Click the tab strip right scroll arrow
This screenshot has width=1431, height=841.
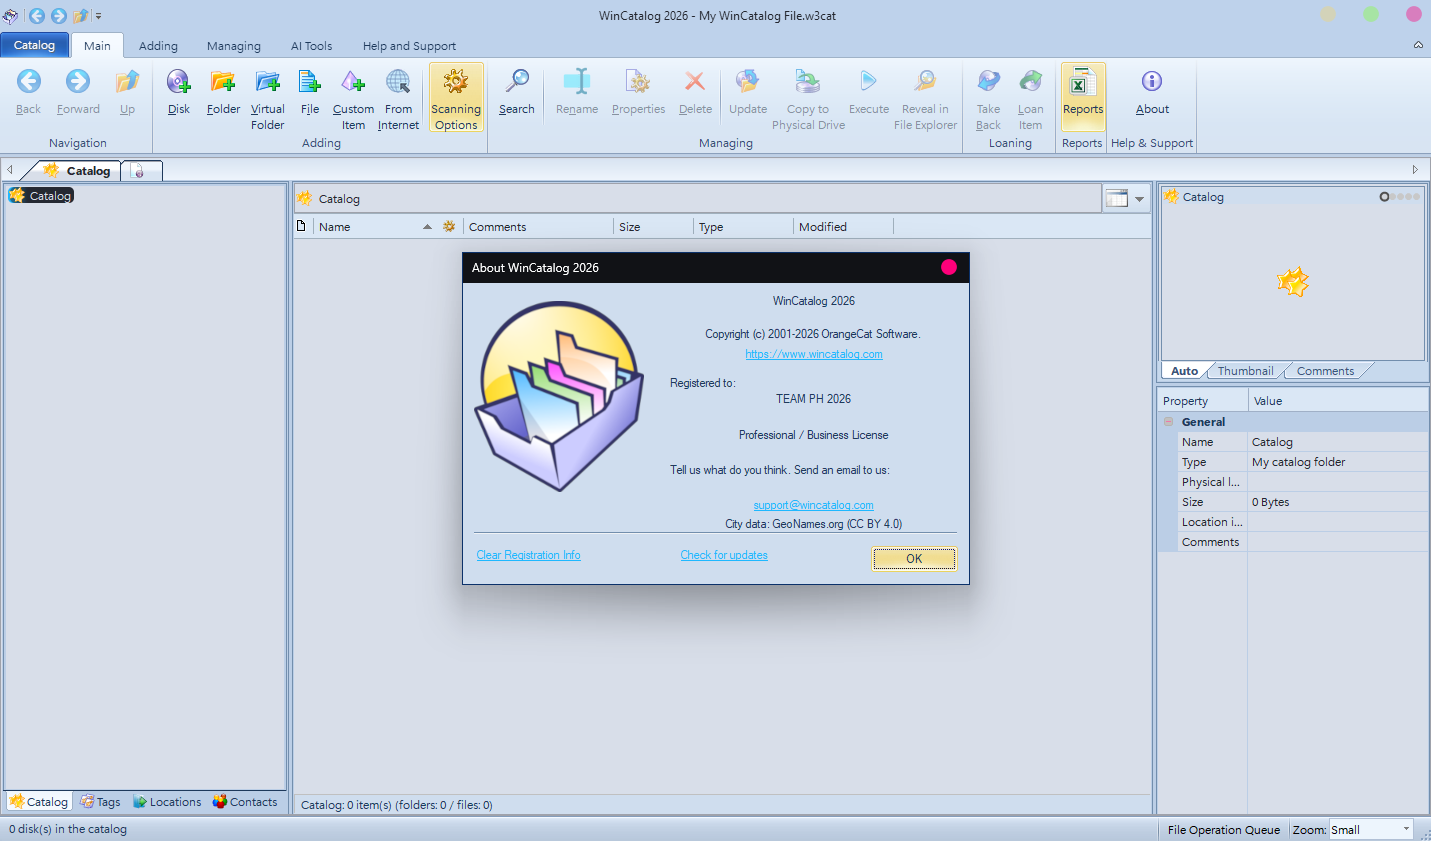[1415, 170]
